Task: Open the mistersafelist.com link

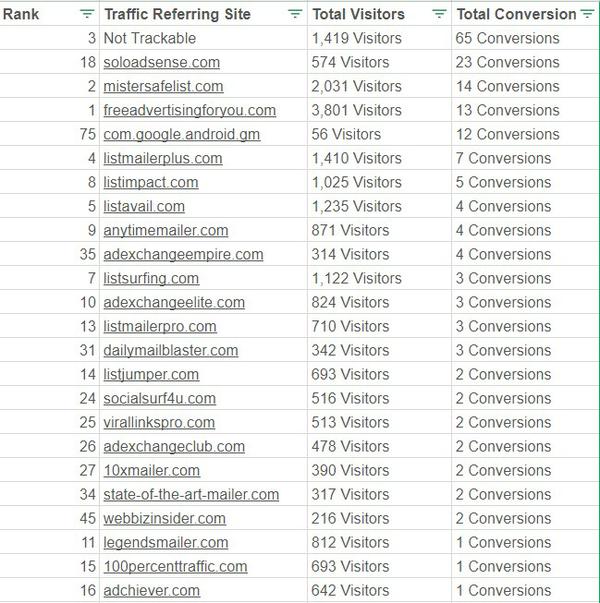Action: pos(163,86)
